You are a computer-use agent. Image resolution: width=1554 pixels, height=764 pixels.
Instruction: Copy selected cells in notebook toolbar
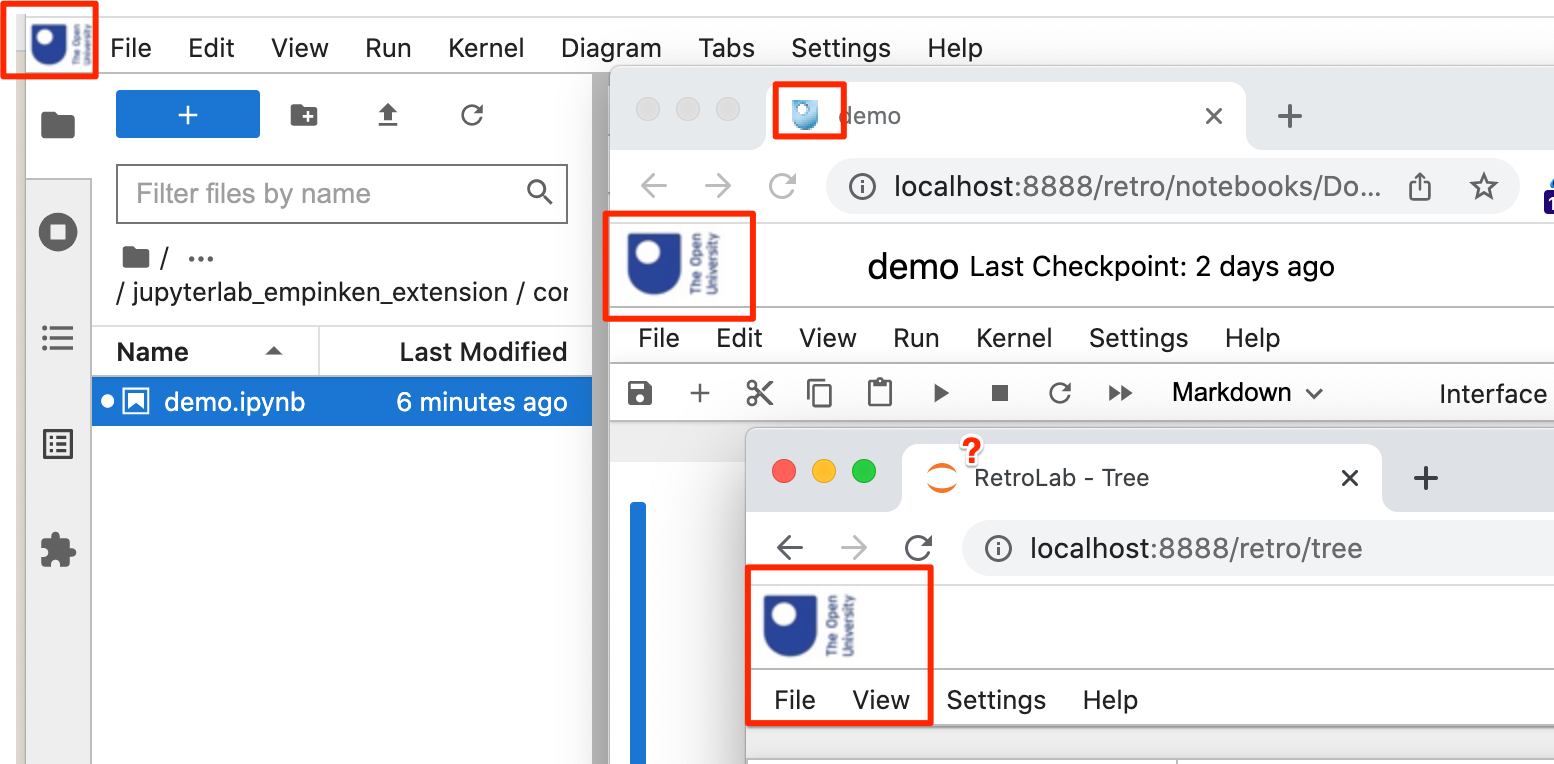coord(820,393)
